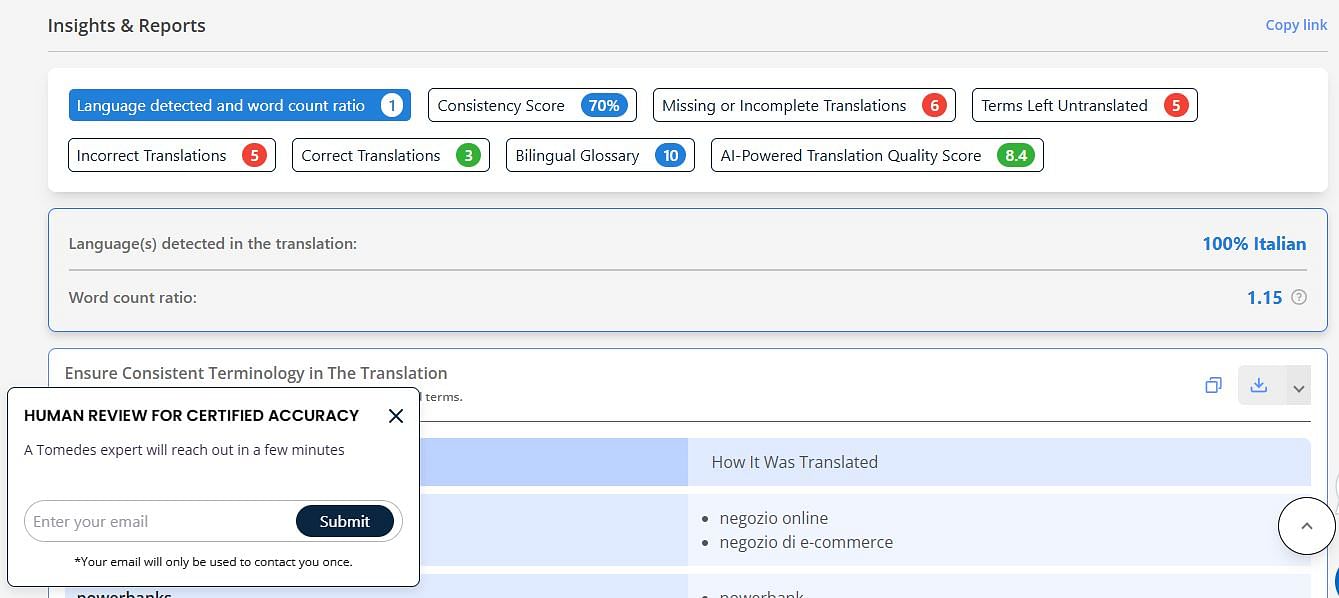
Task: Open Missing or Incomplete Translations tab
Action: click(x=804, y=105)
